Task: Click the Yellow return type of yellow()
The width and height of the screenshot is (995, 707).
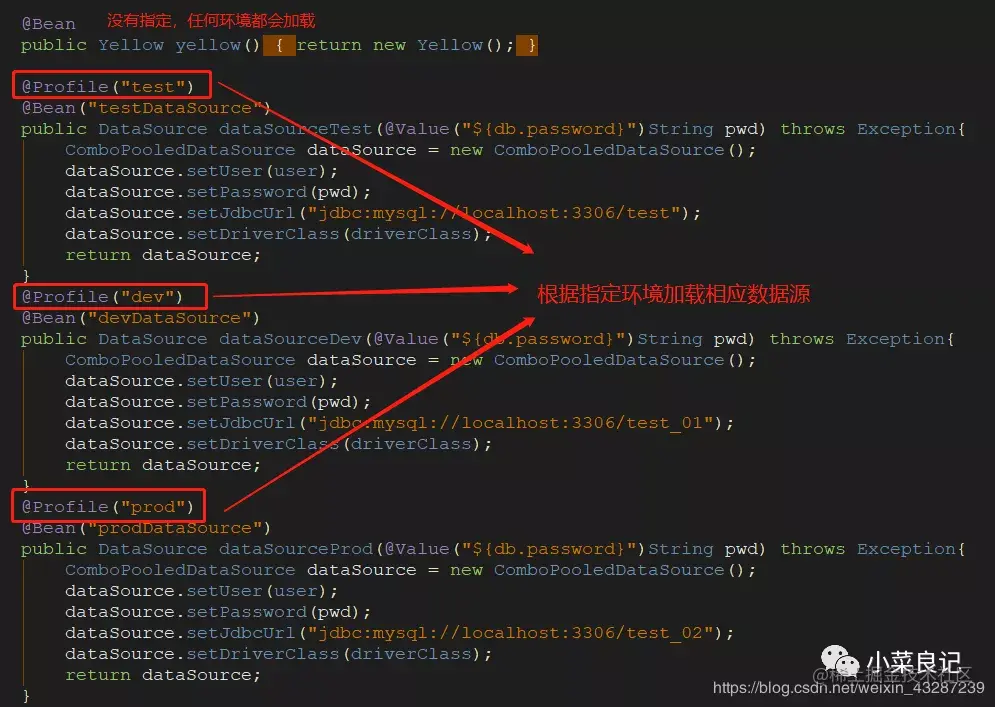Action: coord(131,45)
